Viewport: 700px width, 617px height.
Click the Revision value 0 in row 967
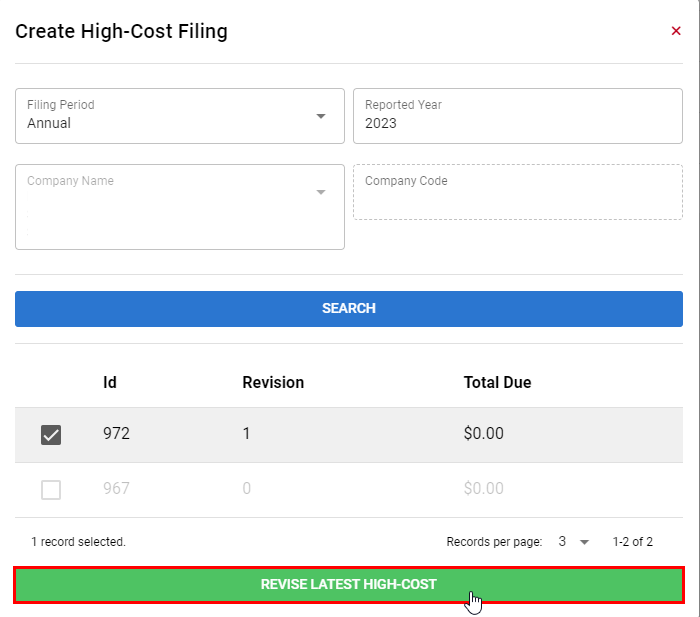point(246,488)
